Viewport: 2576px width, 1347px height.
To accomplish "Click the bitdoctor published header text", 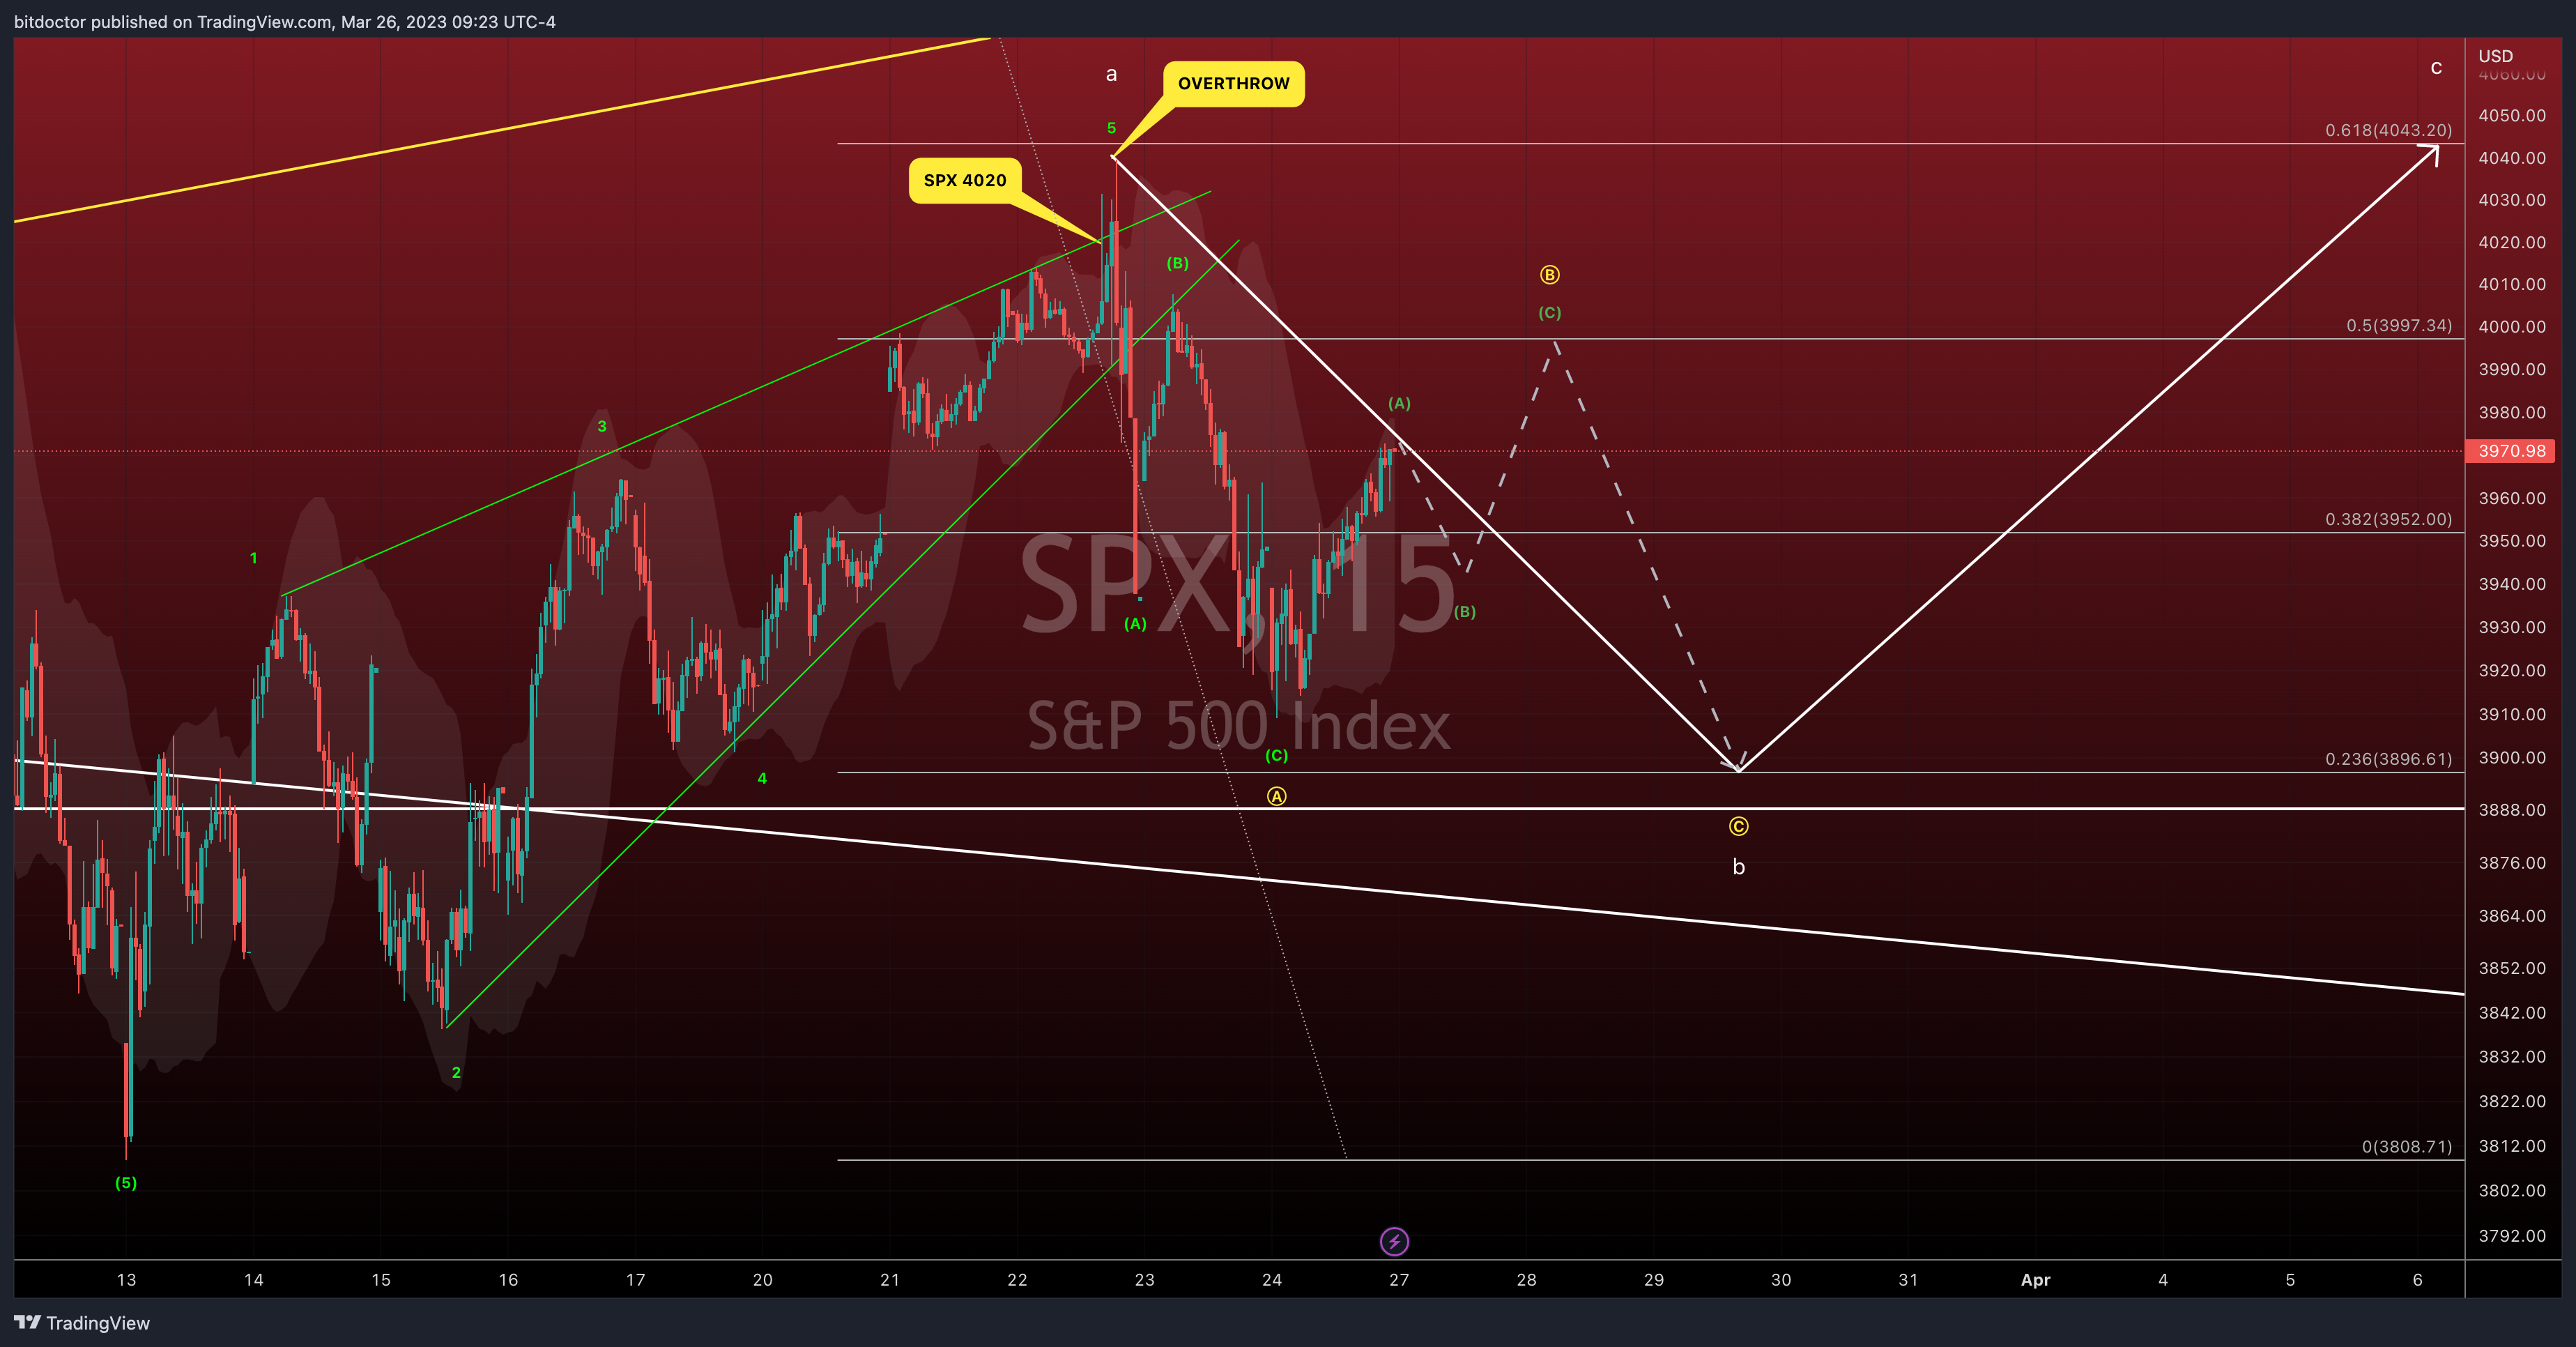I will tap(285, 22).
